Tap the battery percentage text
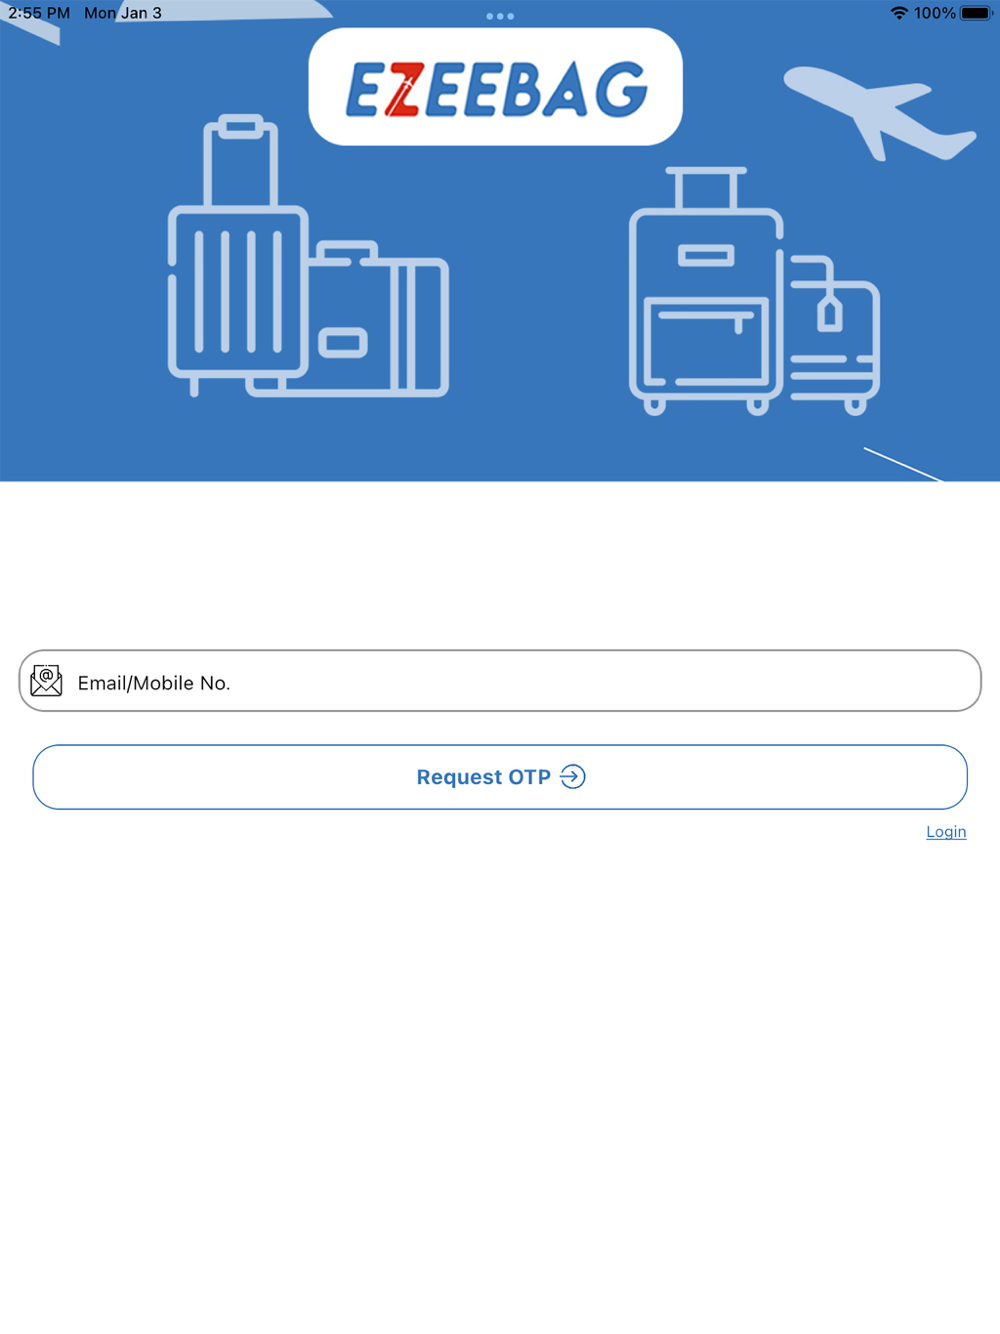Image resolution: width=1000 pixels, height=1334 pixels. click(934, 13)
